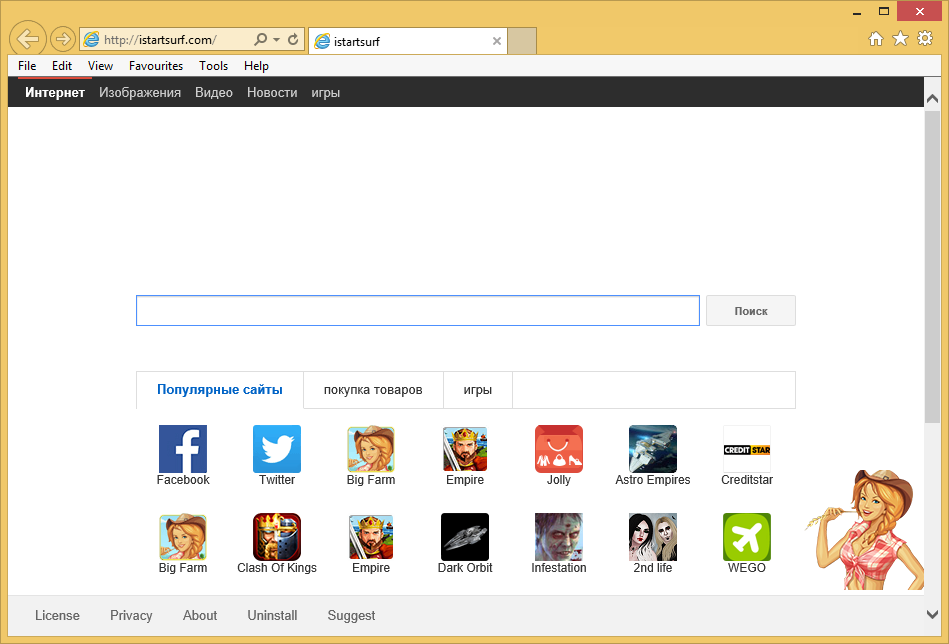Open the Uninstall footer link
949x644 pixels.
tap(272, 616)
